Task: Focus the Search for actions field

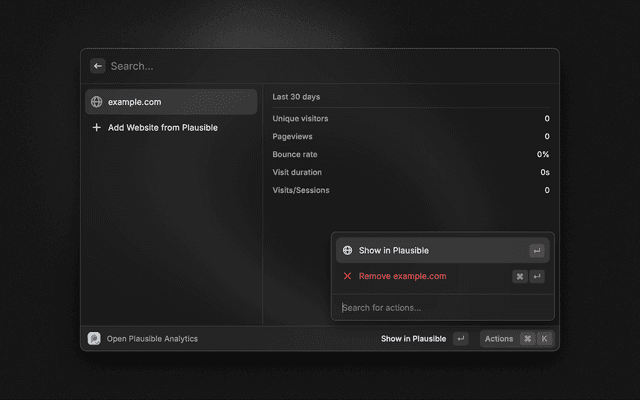Action: pos(440,307)
